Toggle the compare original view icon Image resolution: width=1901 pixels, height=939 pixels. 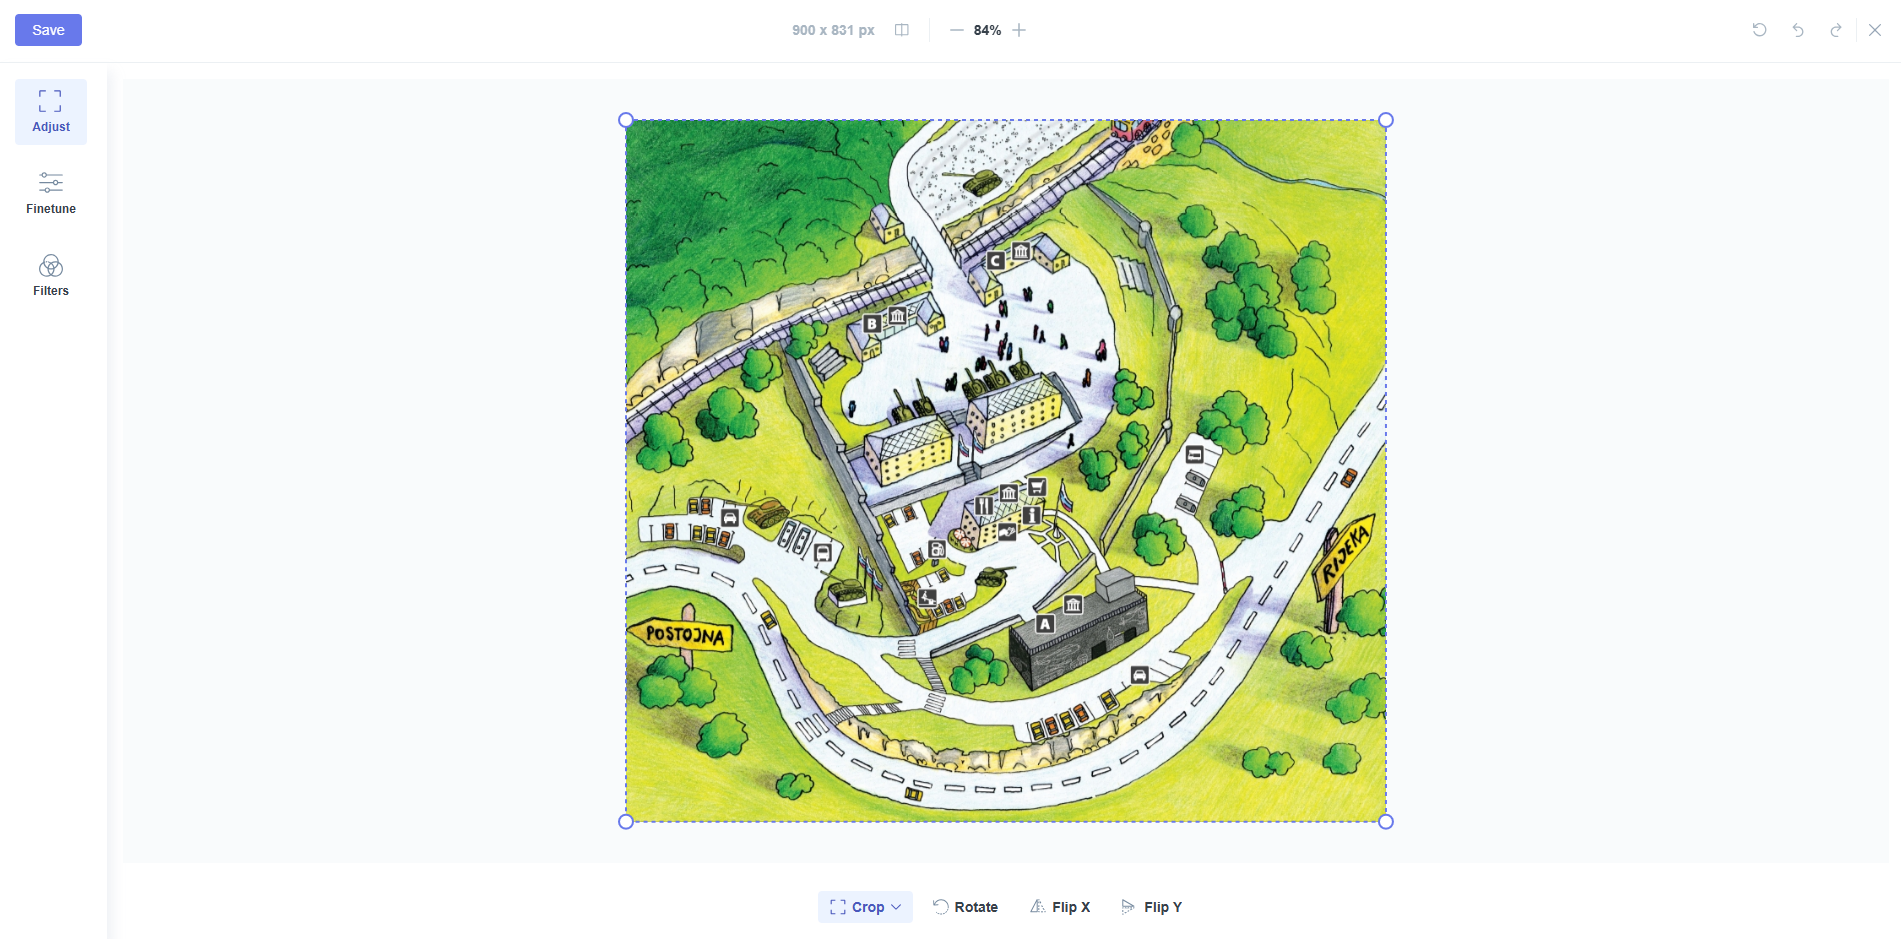pyautogui.click(x=902, y=30)
